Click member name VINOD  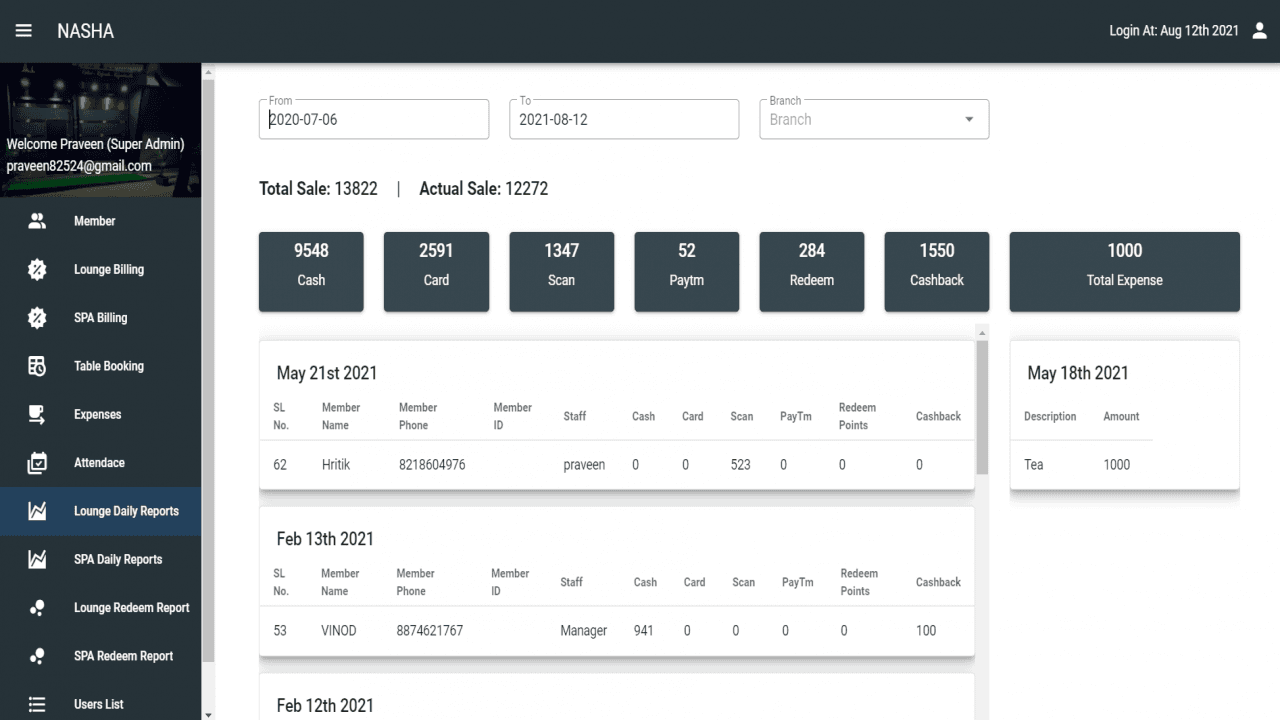[339, 631]
